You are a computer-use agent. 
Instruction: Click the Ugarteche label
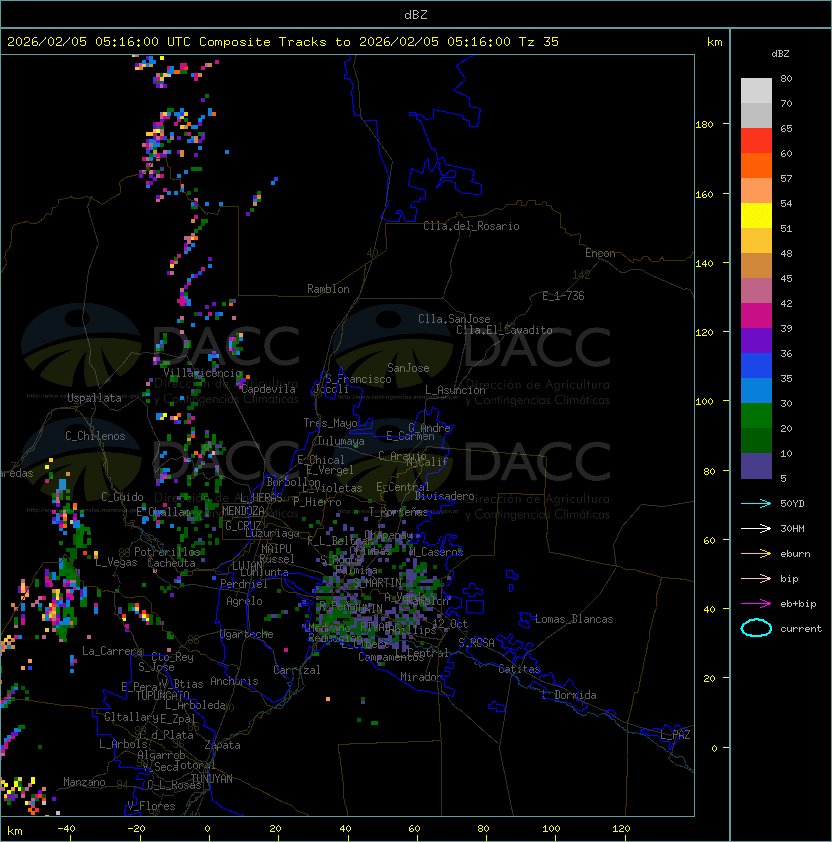tap(247, 634)
